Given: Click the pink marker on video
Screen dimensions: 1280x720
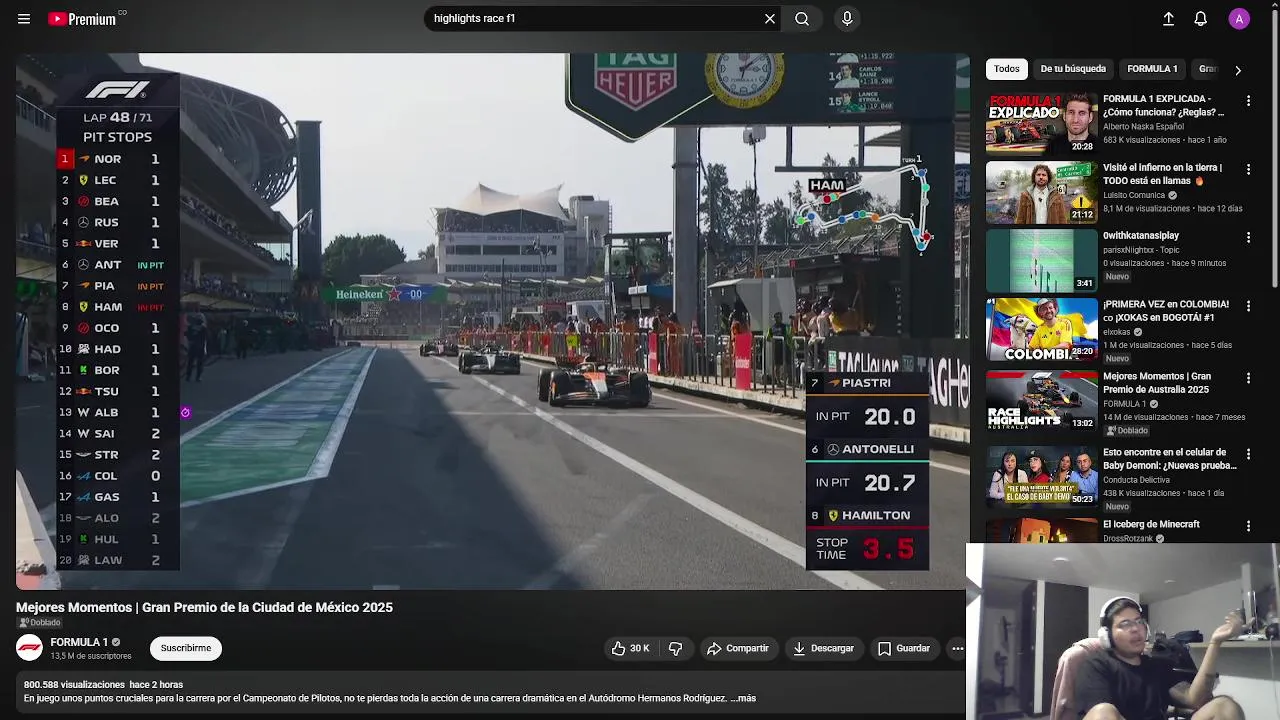Looking at the screenshot, I should pyautogui.click(x=185, y=412).
